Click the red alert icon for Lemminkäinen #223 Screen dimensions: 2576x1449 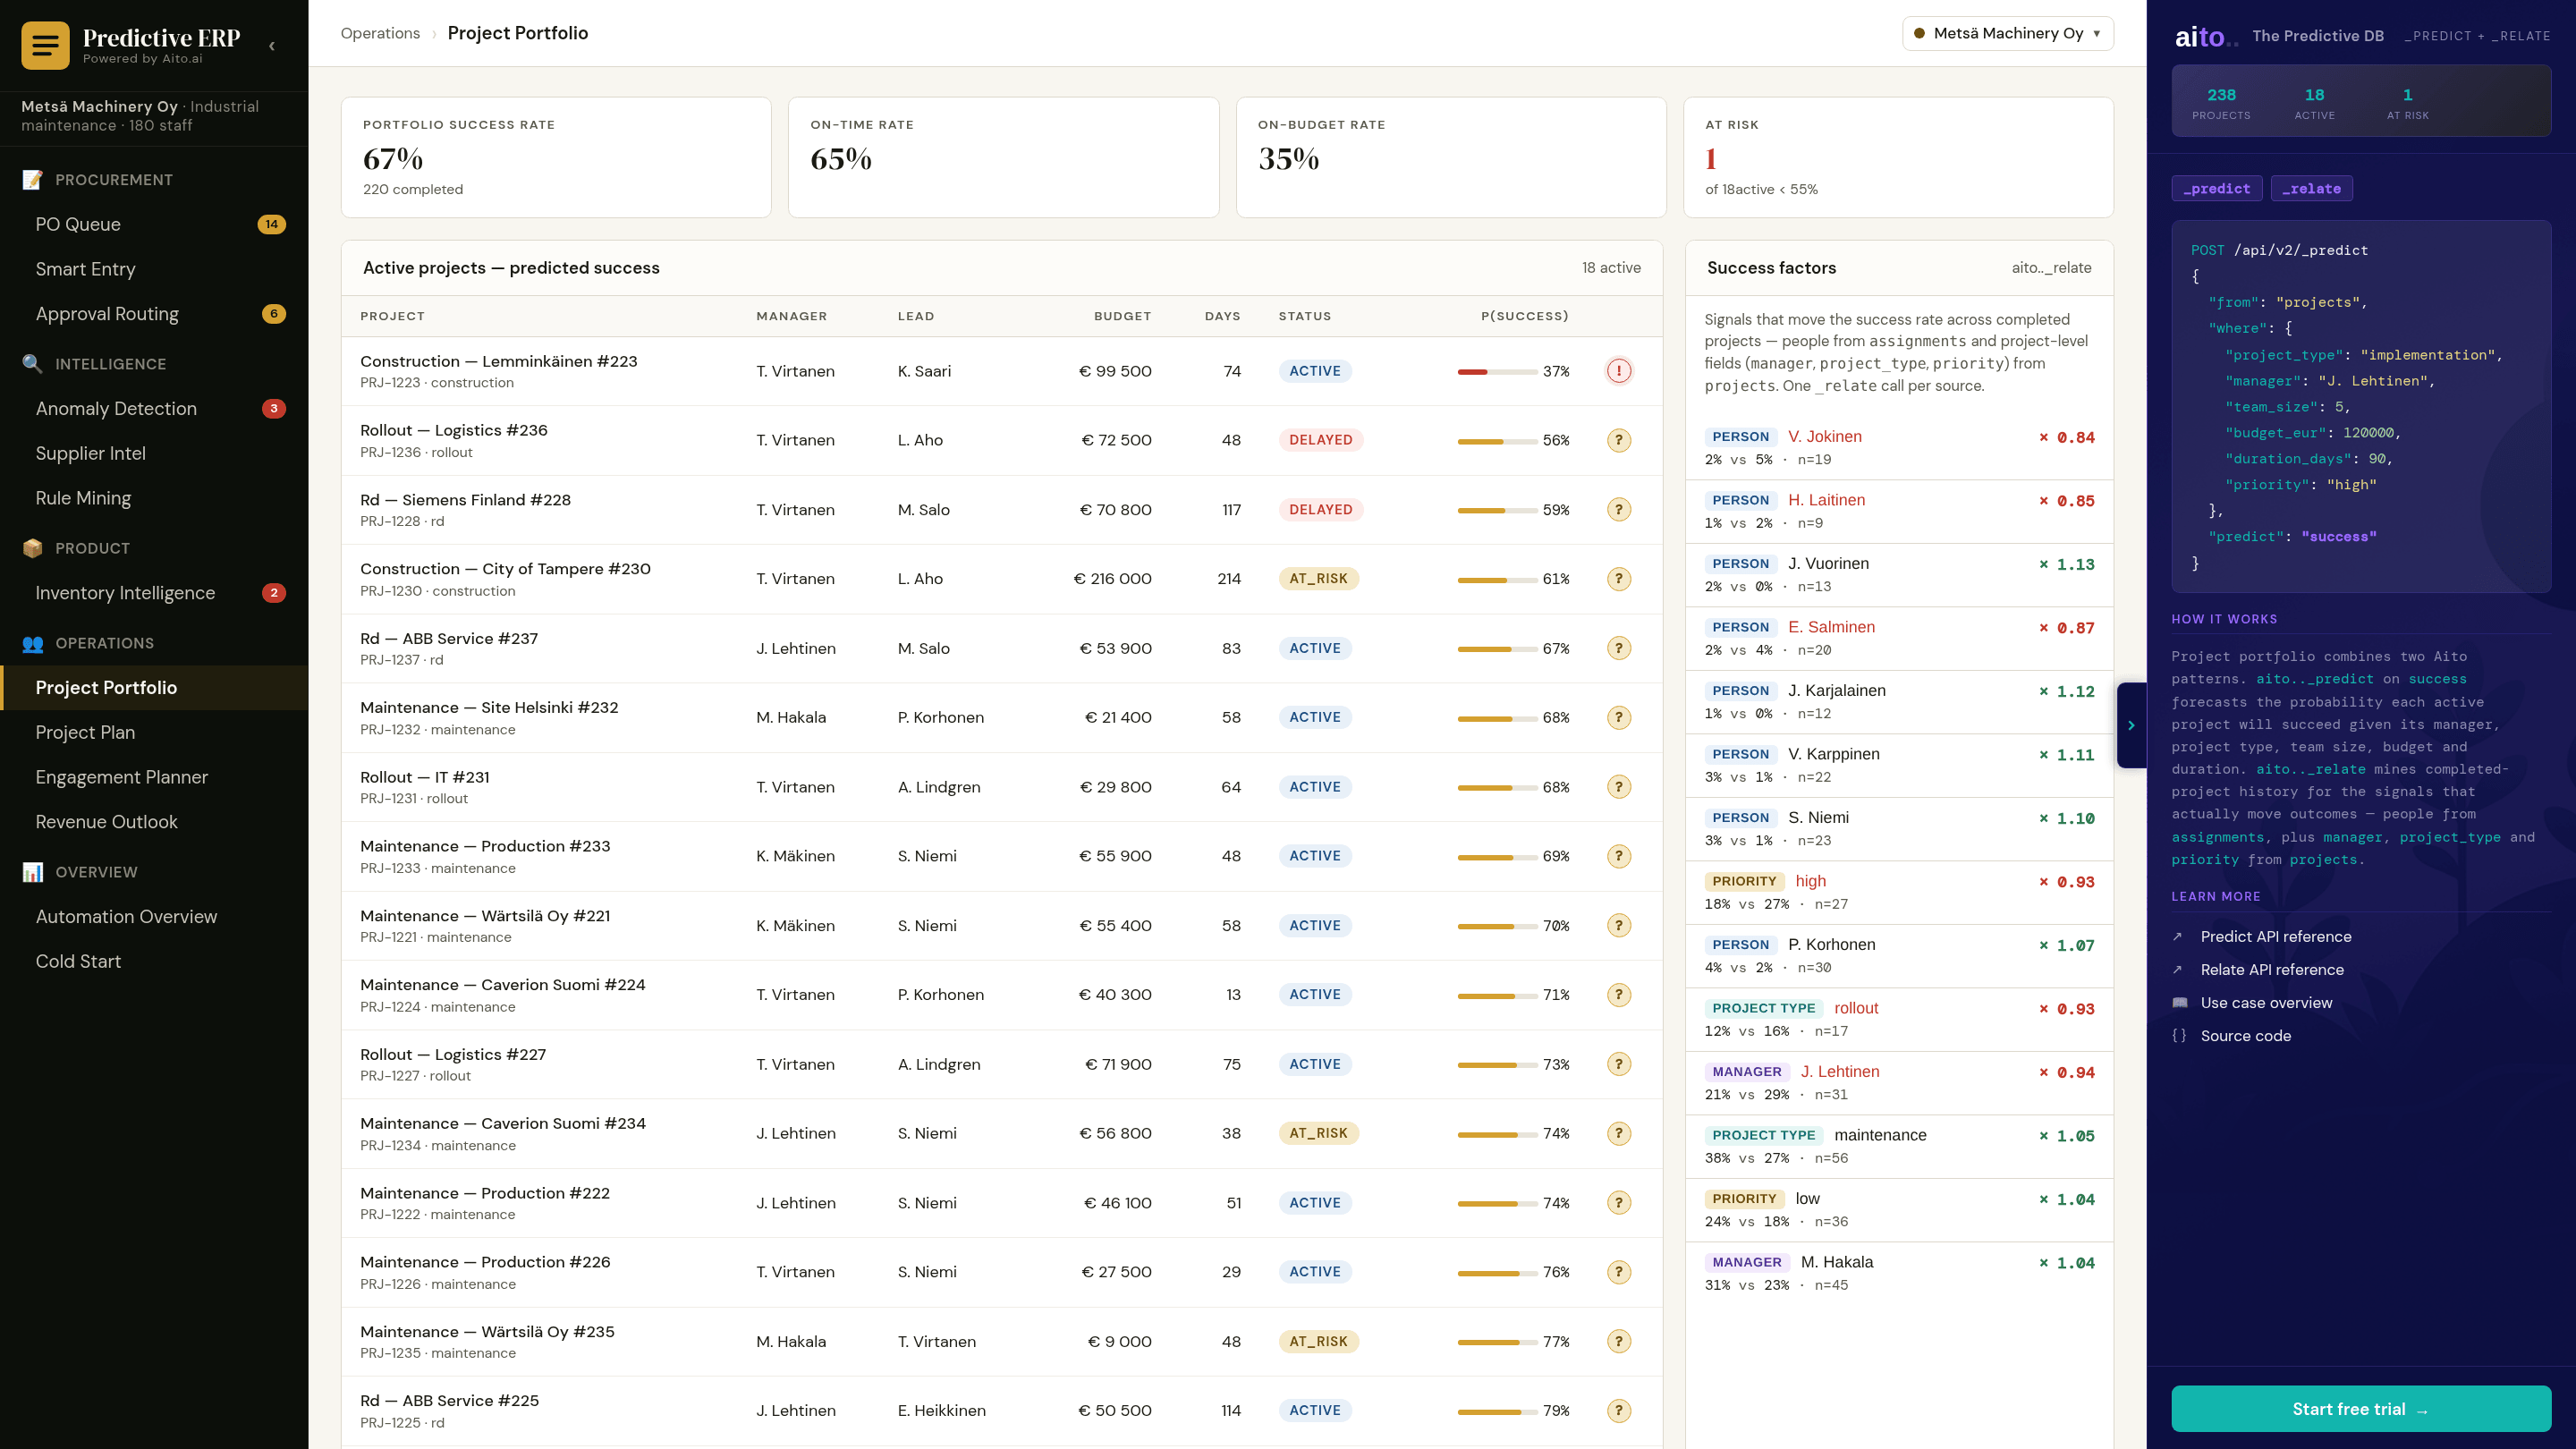point(1619,371)
